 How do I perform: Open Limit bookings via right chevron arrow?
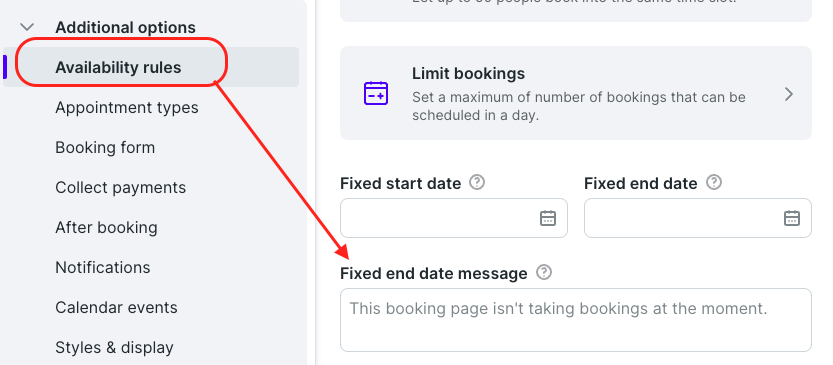[x=789, y=95]
